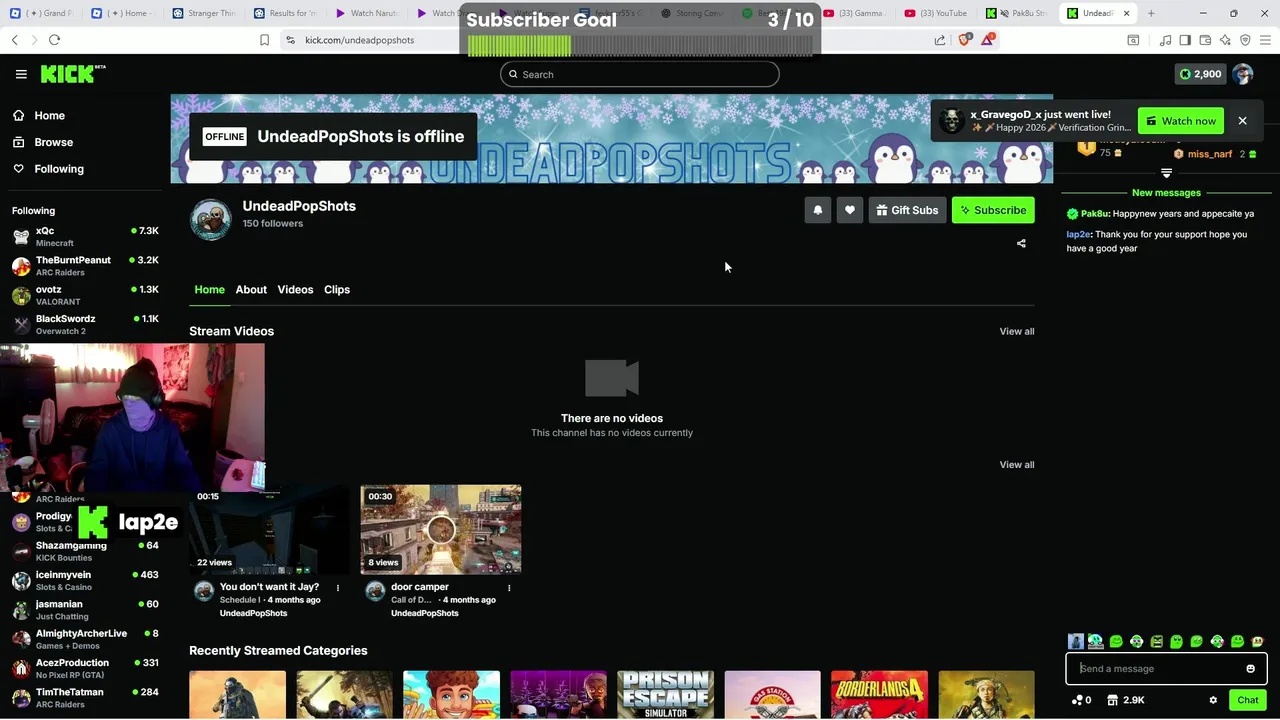Image resolution: width=1280 pixels, height=720 pixels.
Task: Click the last emote in quick row
Action: (x=1257, y=642)
